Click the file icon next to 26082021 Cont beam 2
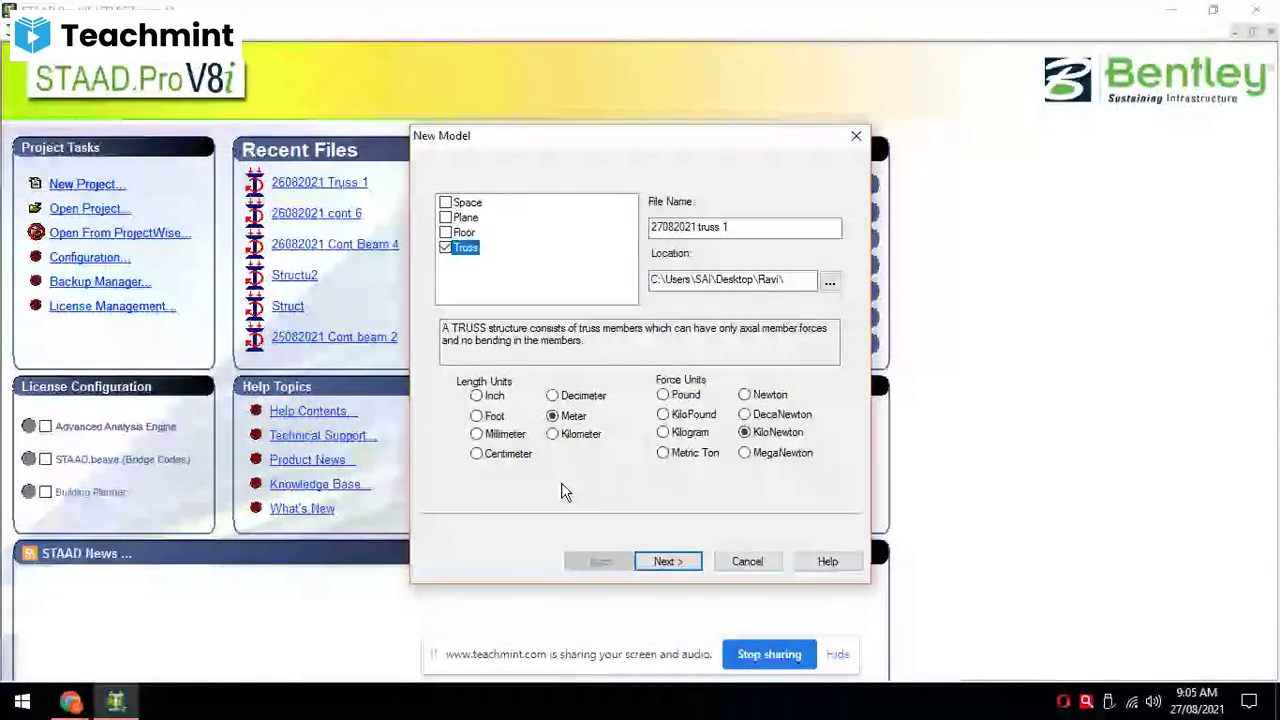Viewport: 1280px width, 720px height. pos(254,337)
